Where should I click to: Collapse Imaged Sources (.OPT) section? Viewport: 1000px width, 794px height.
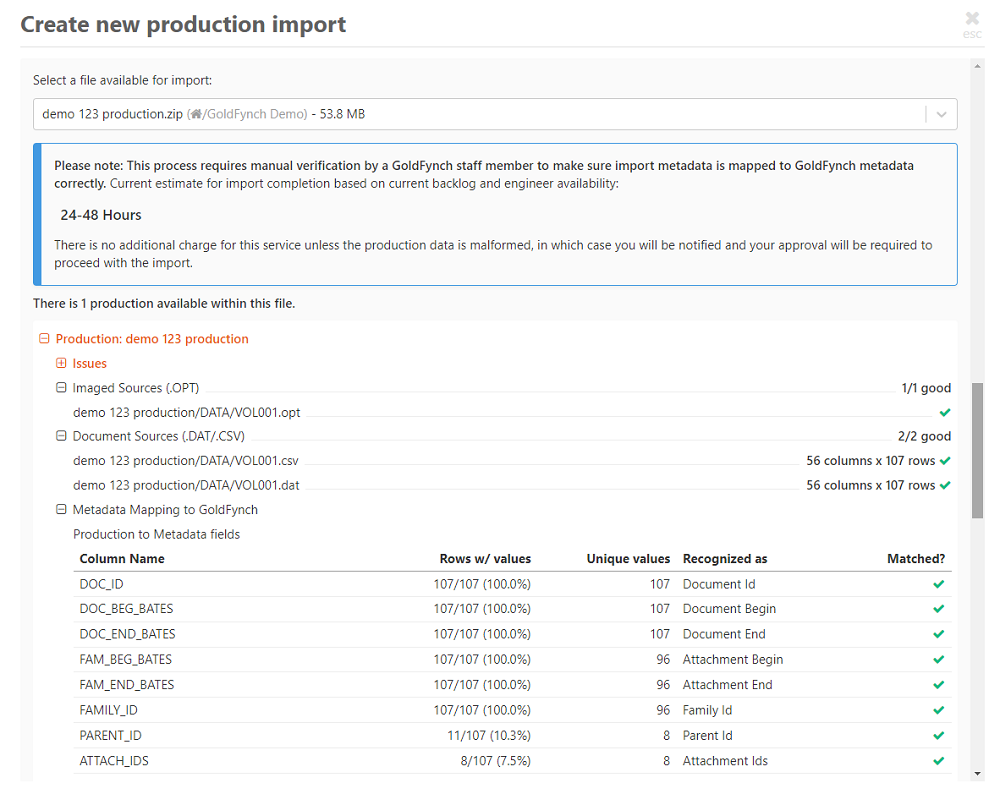click(x=61, y=388)
